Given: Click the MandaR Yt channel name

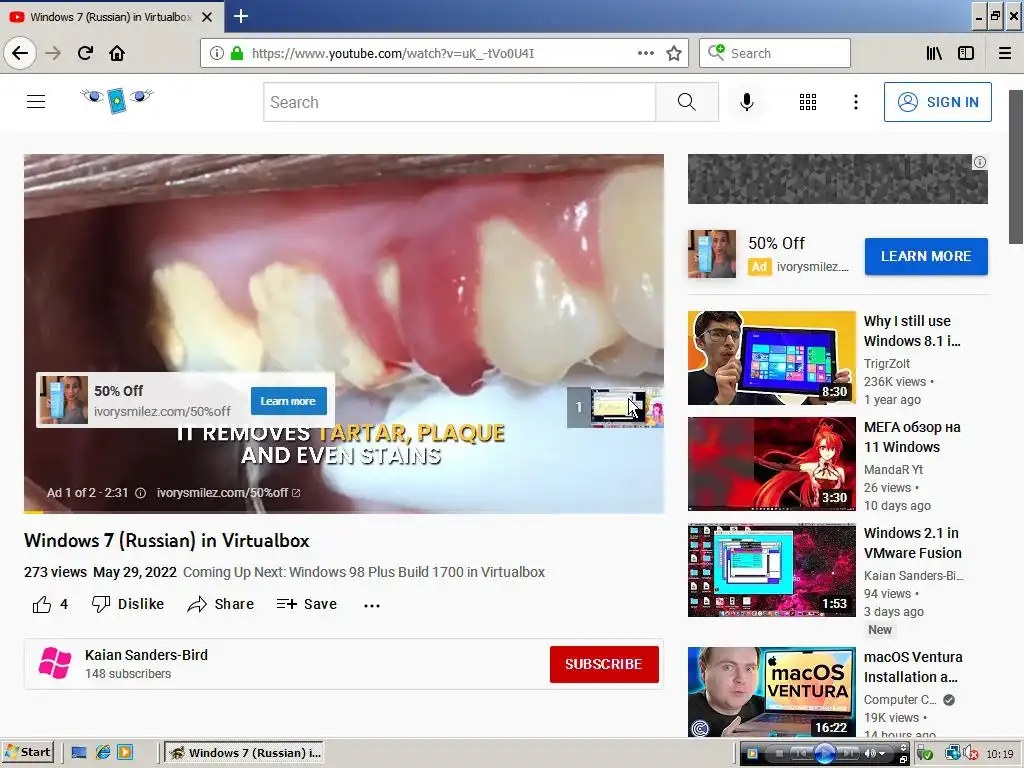Looking at the screenshot, I should 893,470.
